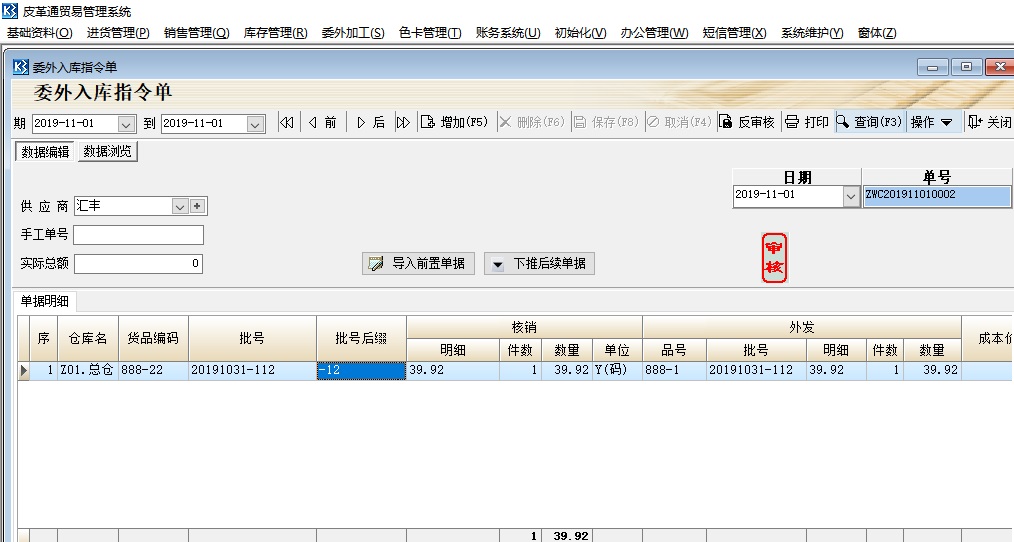Click 增加(F5) to add a document
1014x542 pixels.
455,122
